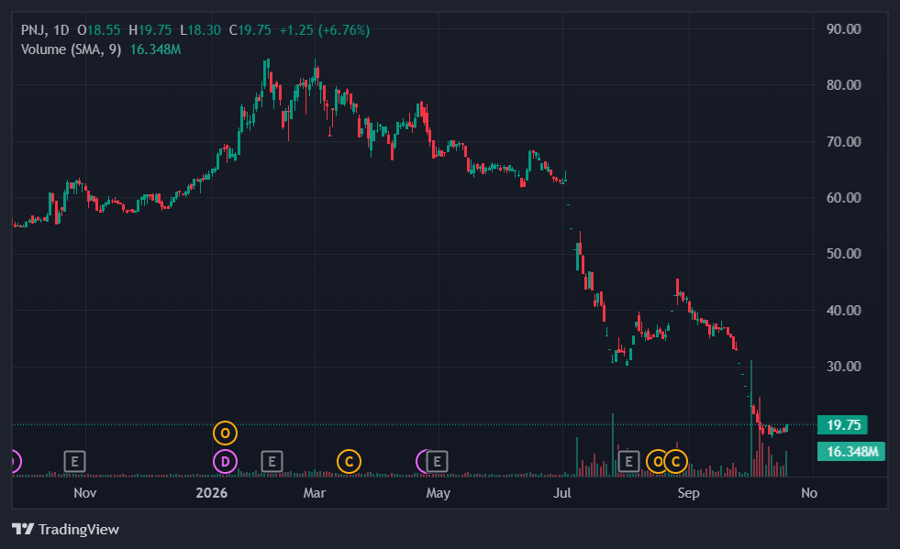Image resolution: width=900 pixels, height=549 pixels.
Task: Open the E earnings marker at May
Action: click(x=437, y=461)
